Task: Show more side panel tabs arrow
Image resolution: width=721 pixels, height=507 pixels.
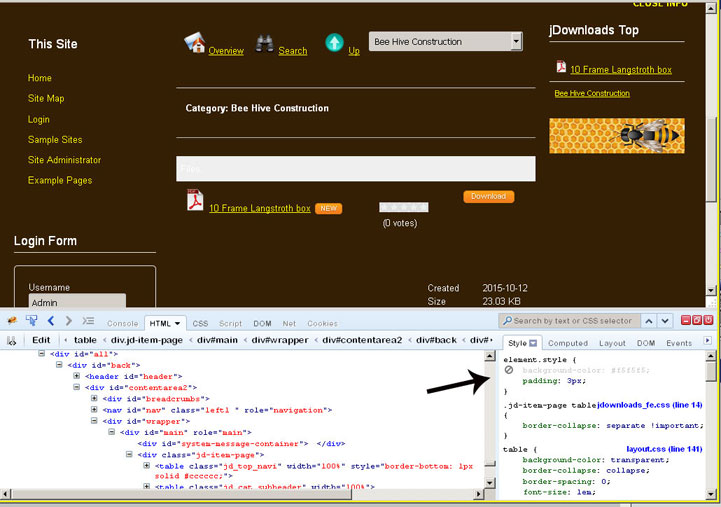Action: click(708, 341)
